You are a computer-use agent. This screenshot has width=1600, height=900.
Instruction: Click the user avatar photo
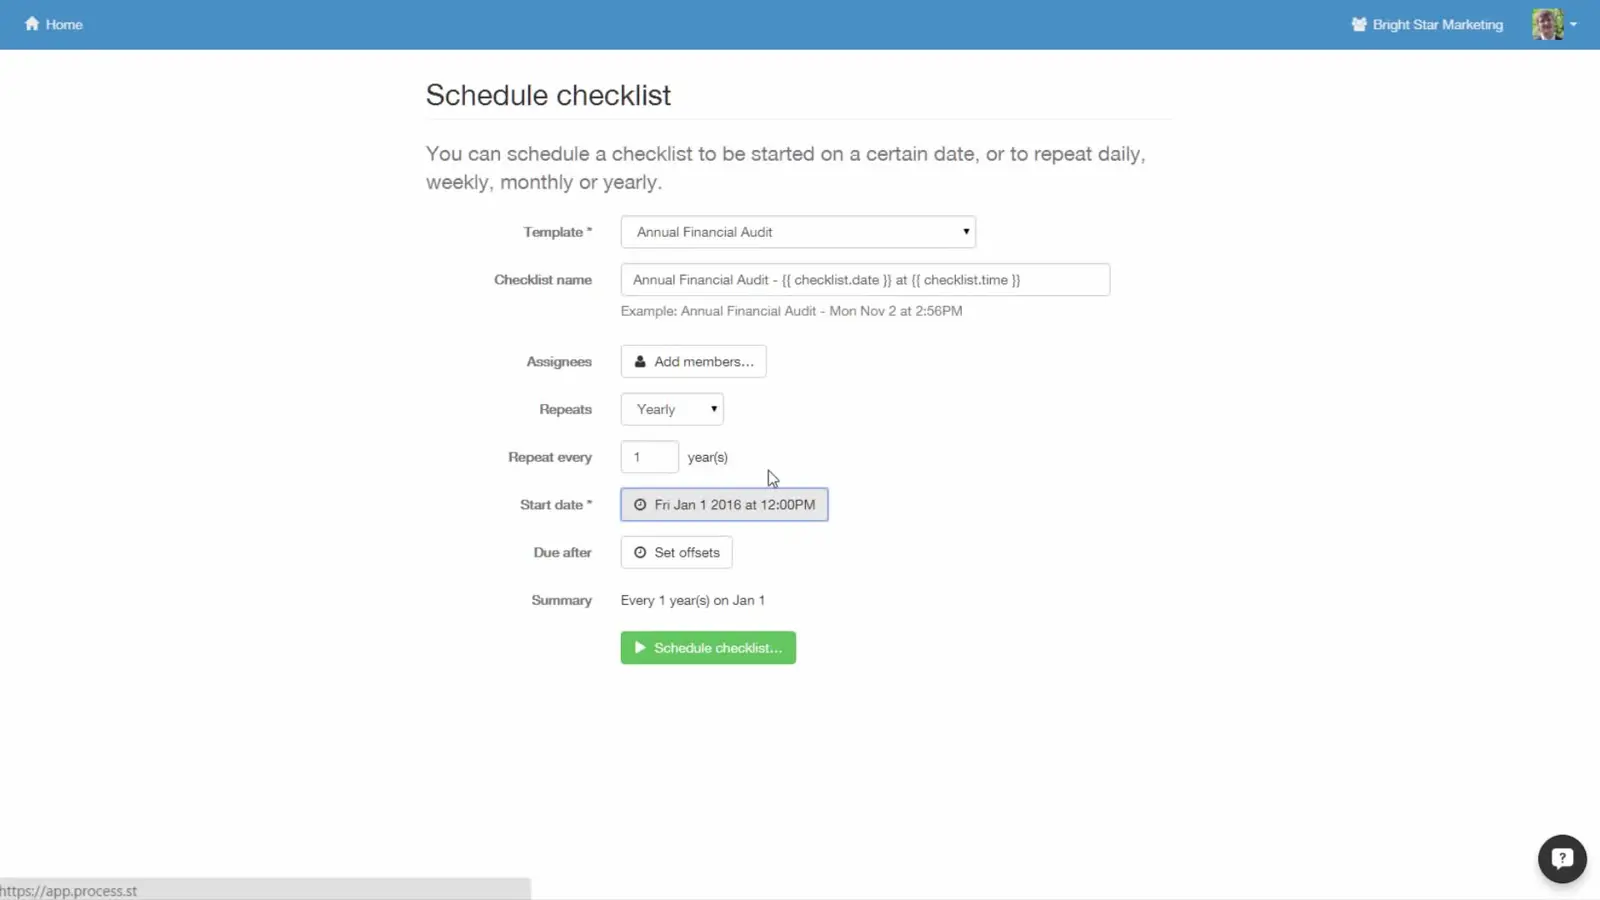[1547, 24]
